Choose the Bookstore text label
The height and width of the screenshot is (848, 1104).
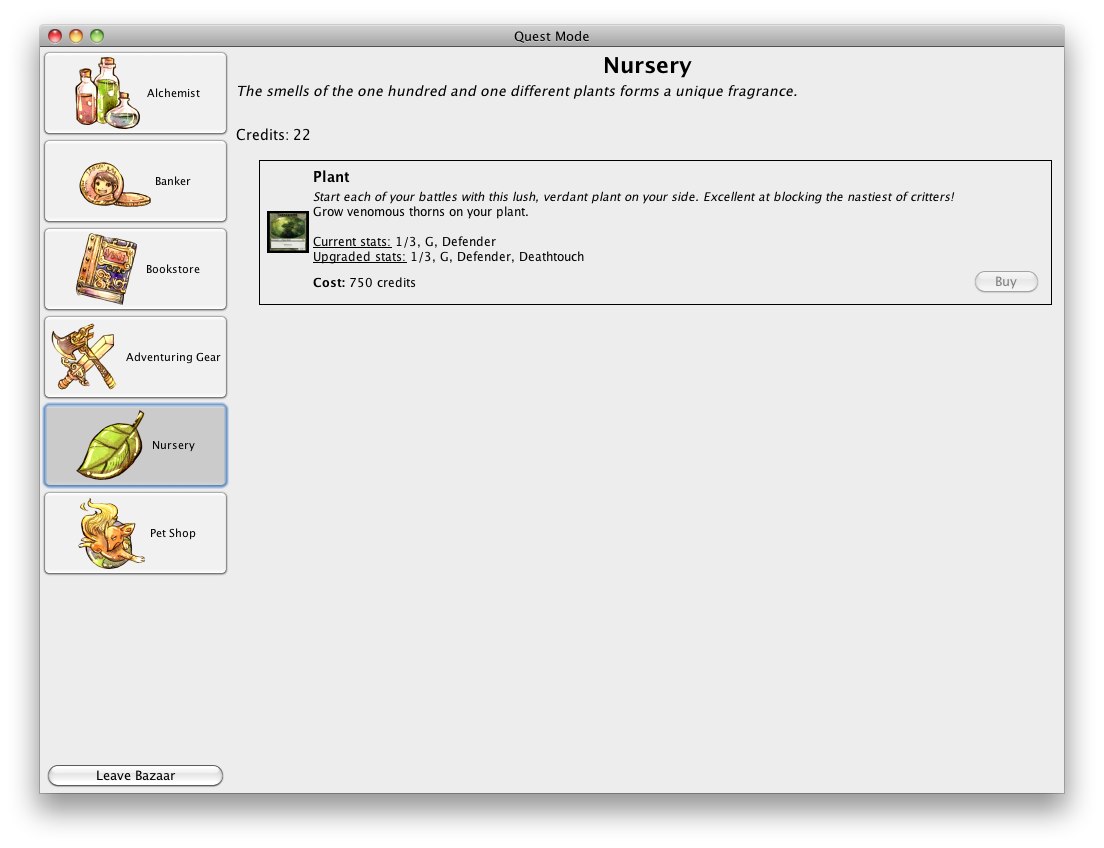tap(173, 269)
